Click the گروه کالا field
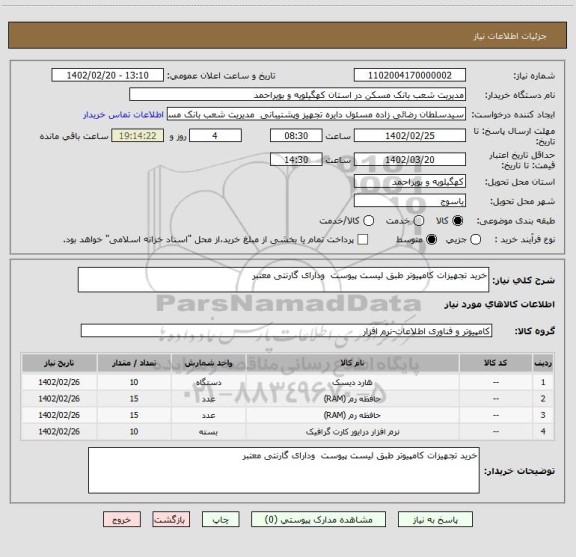Image resolution: width=576 pixels, height=557 pixels. (x=286, y=331)
